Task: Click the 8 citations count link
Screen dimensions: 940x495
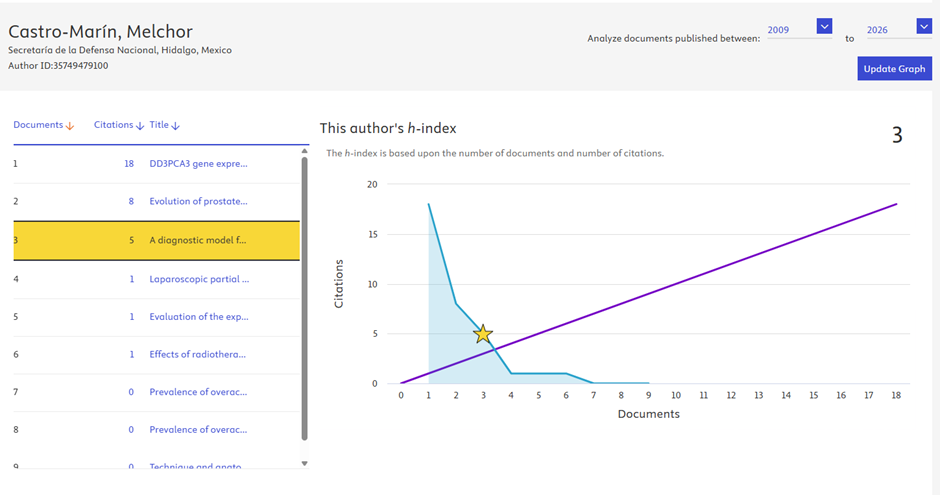Action: tap(131, 201)
